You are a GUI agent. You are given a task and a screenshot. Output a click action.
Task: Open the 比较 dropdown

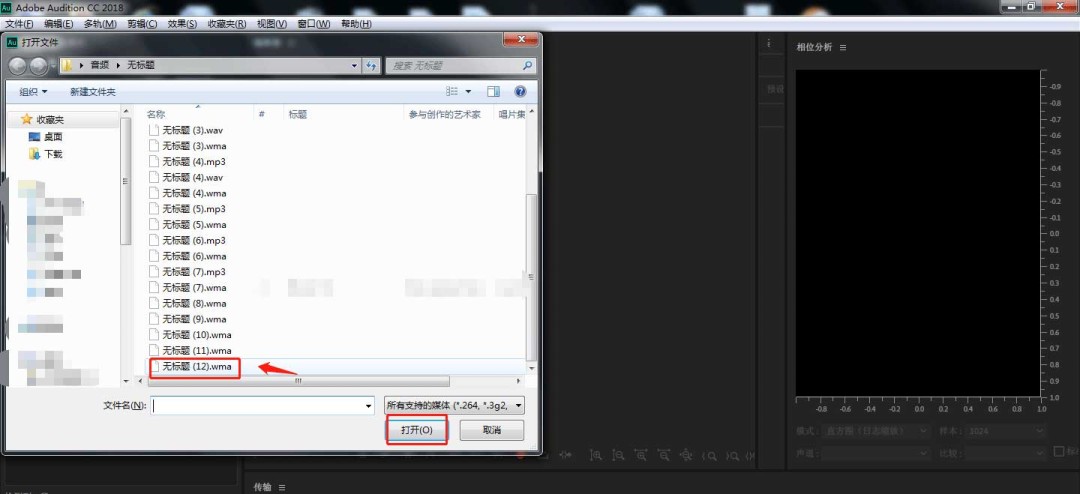1006,453
